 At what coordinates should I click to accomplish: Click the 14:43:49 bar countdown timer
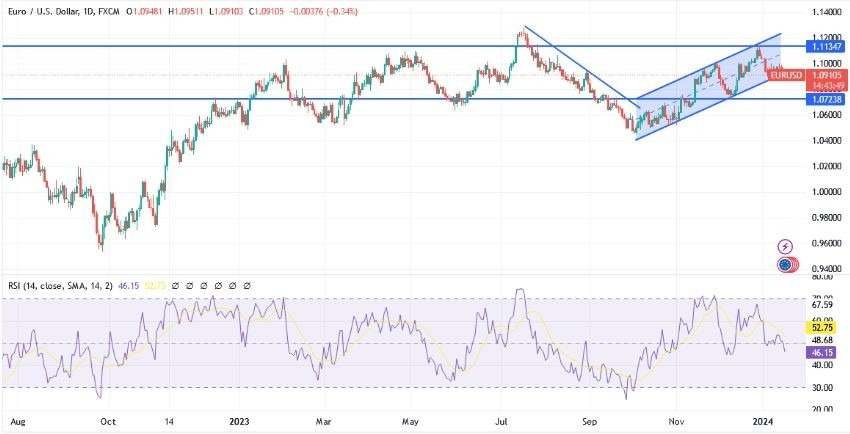[x=827, y=86]
